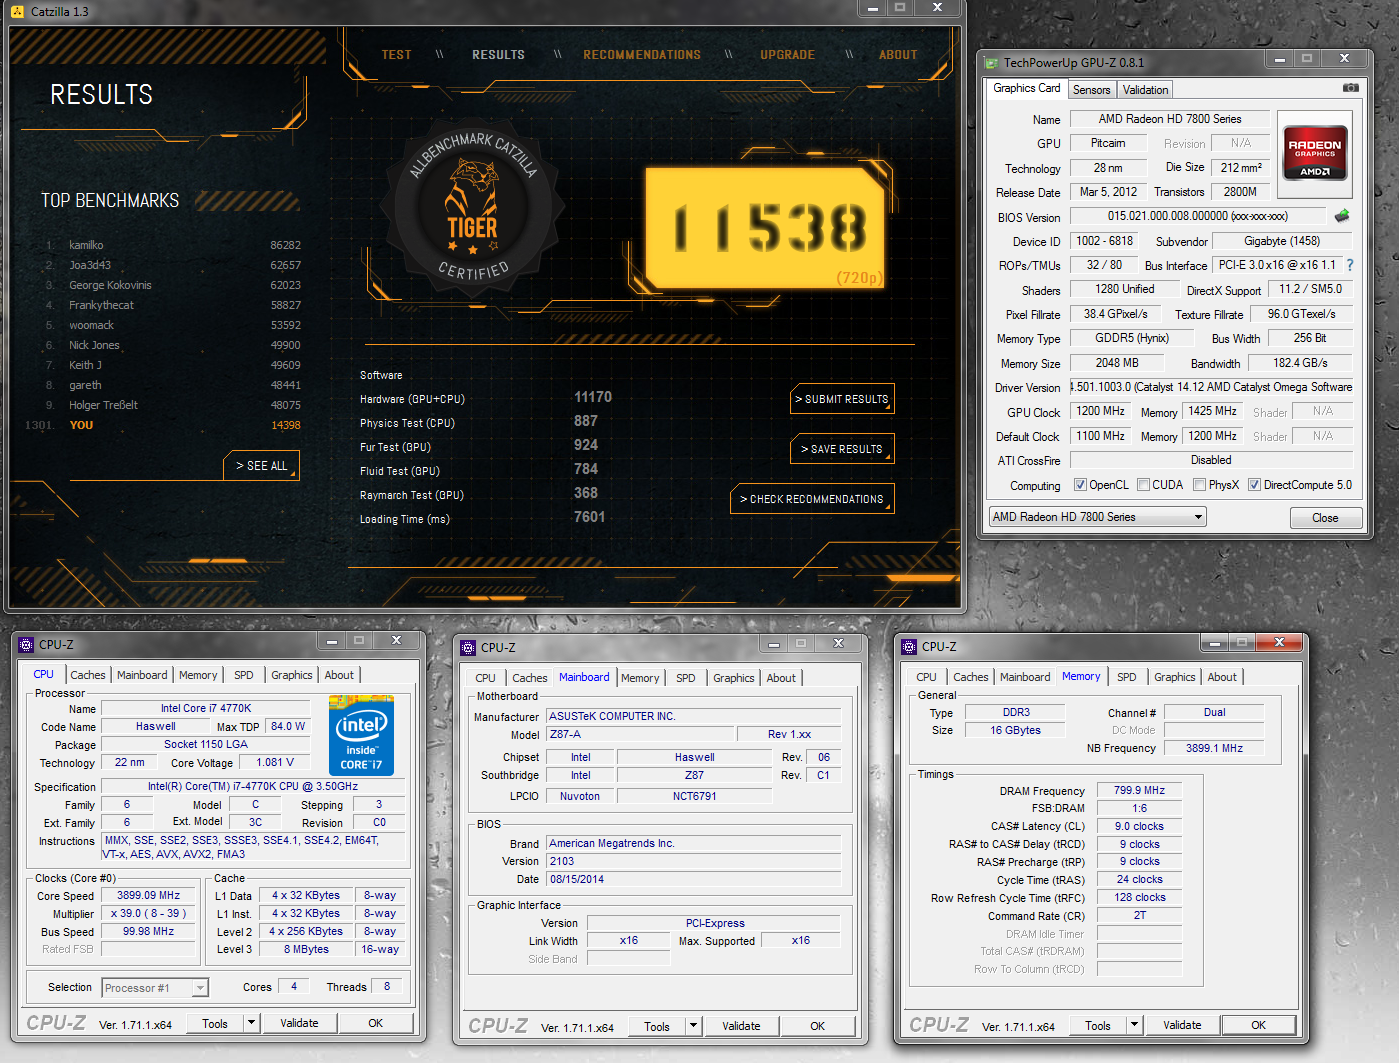Toggle the OpenCL checkbox in GPU-Z
The width and height of the screenshot is (1399, 1063).
(1080, 485)
